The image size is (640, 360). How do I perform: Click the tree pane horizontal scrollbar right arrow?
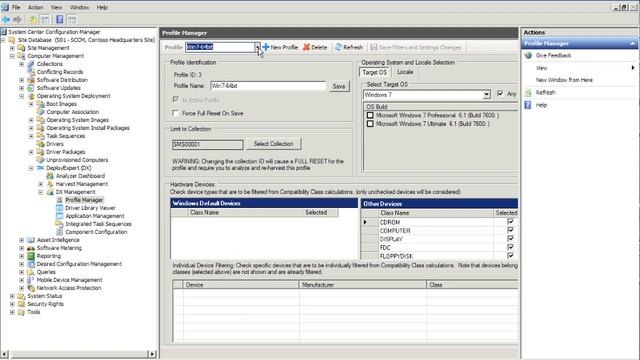(152, 354)
